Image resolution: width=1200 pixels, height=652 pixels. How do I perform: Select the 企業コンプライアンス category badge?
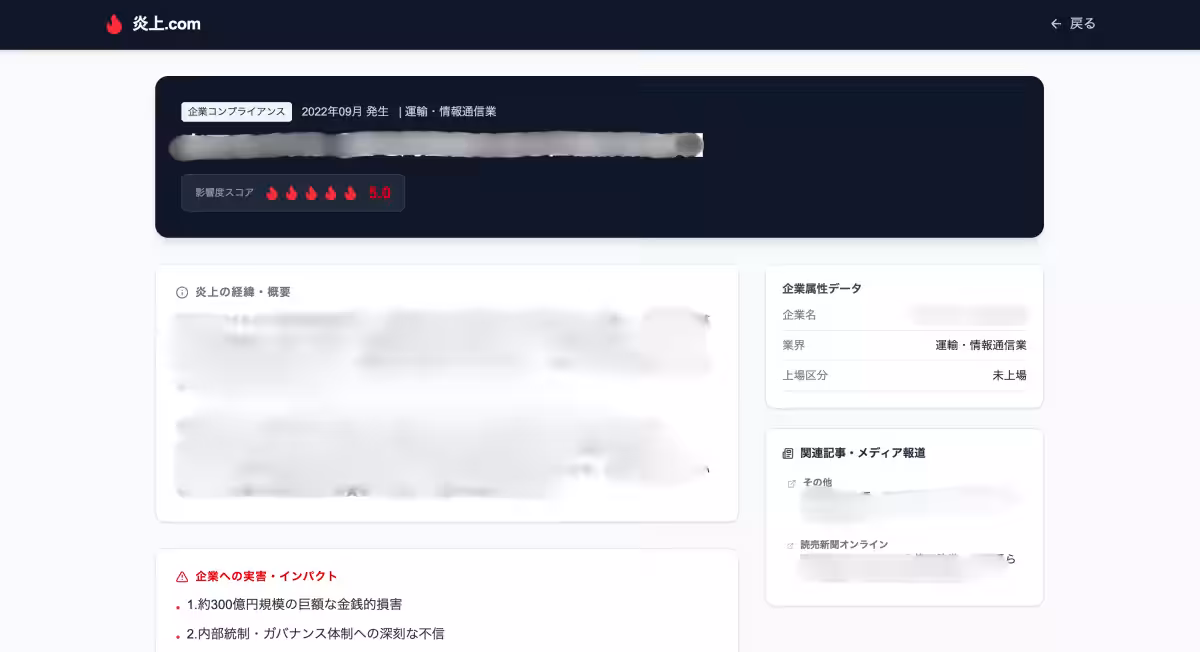[236, 111]
